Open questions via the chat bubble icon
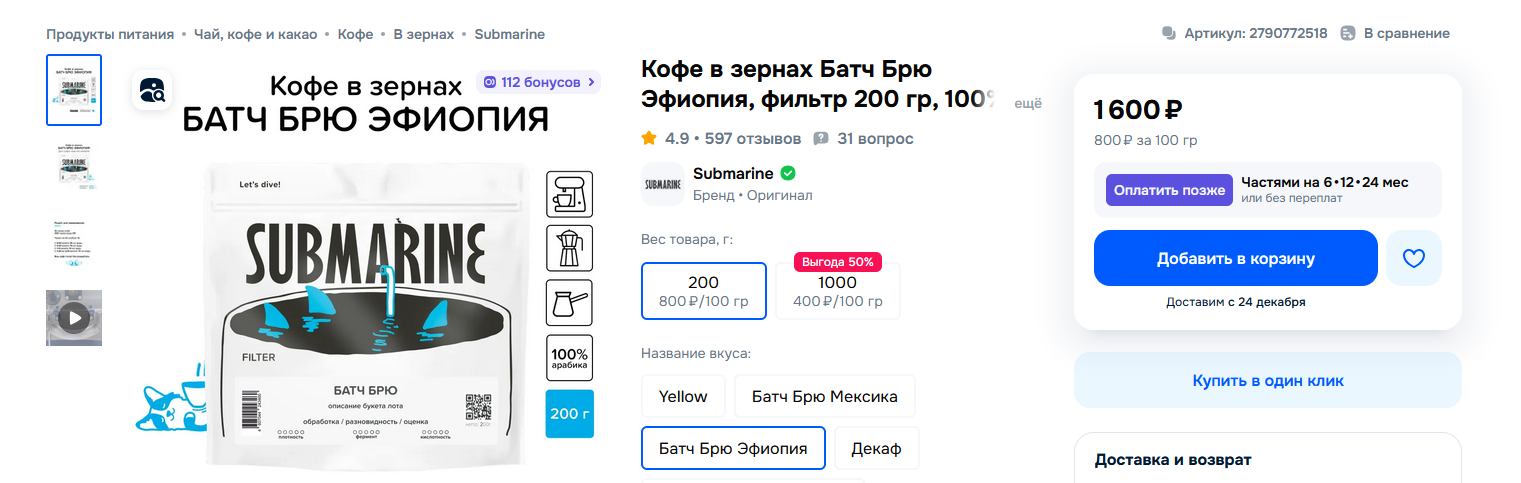 point(821,138)
